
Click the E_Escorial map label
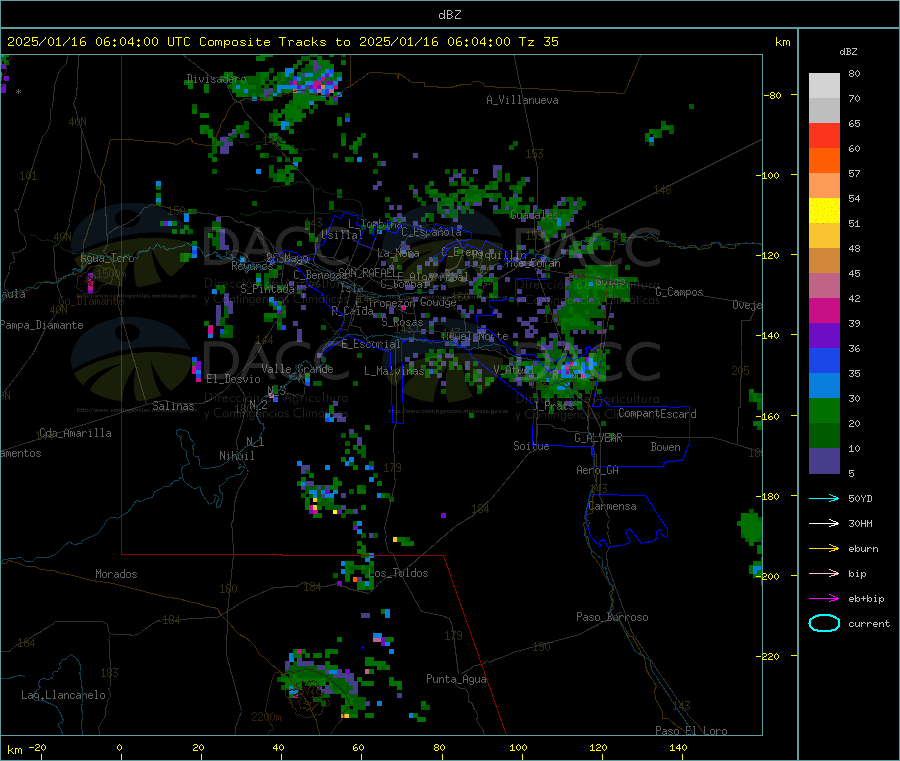[371, 344]
